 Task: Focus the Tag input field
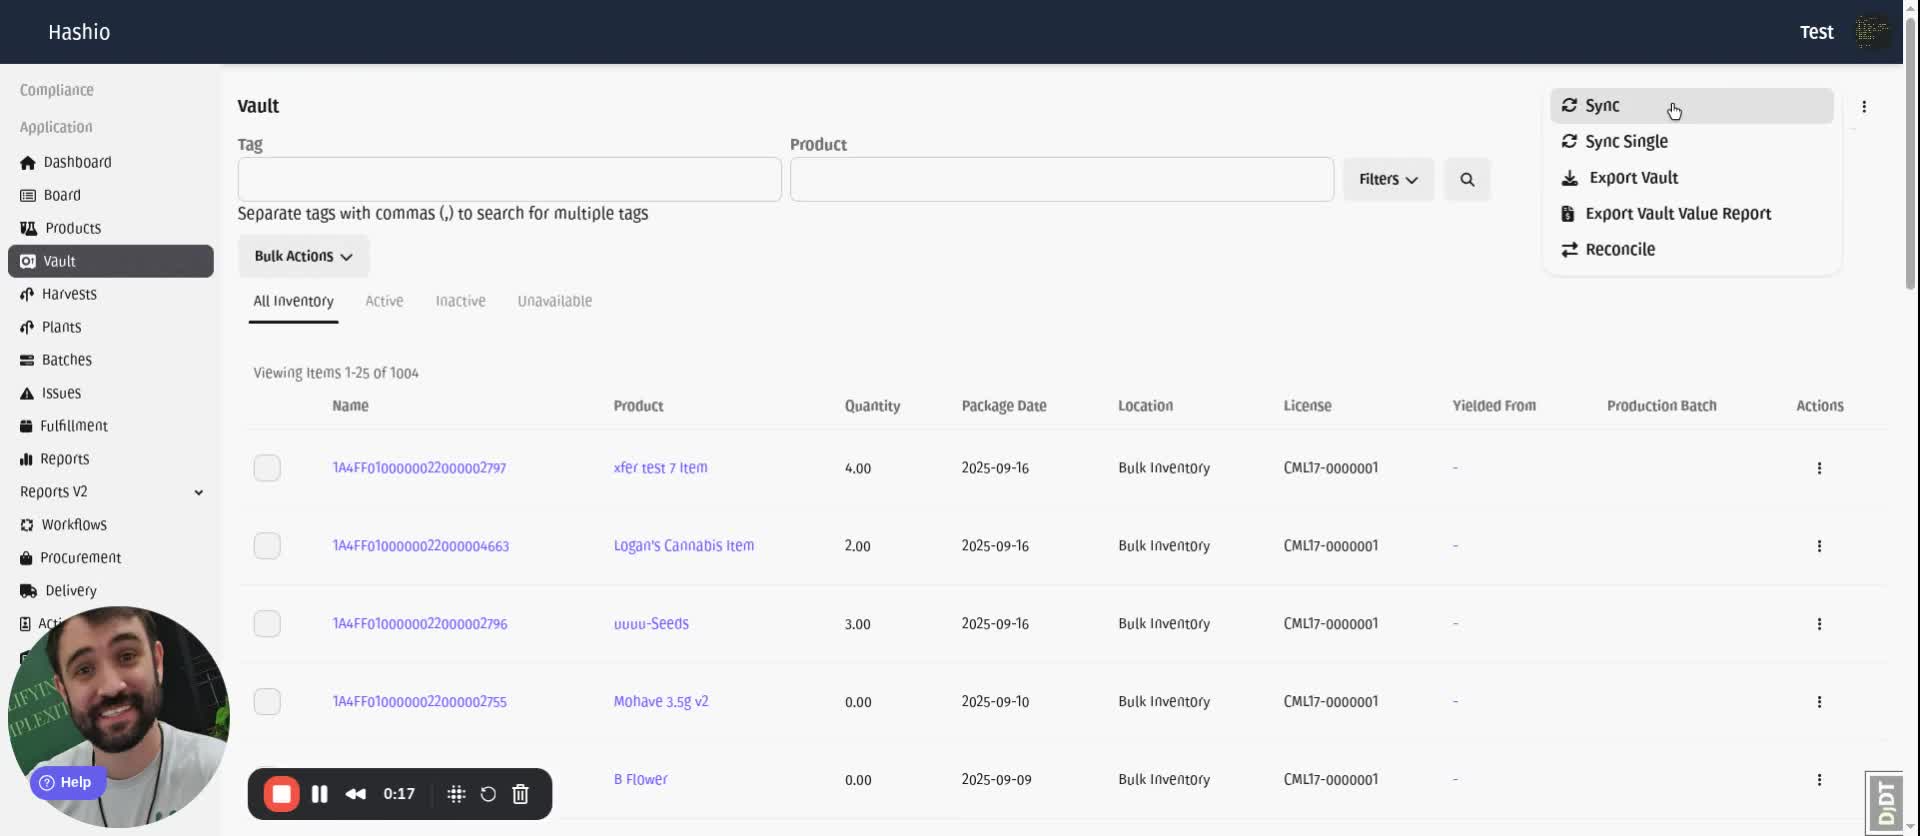pyautogui.click(x=510, y=180)
